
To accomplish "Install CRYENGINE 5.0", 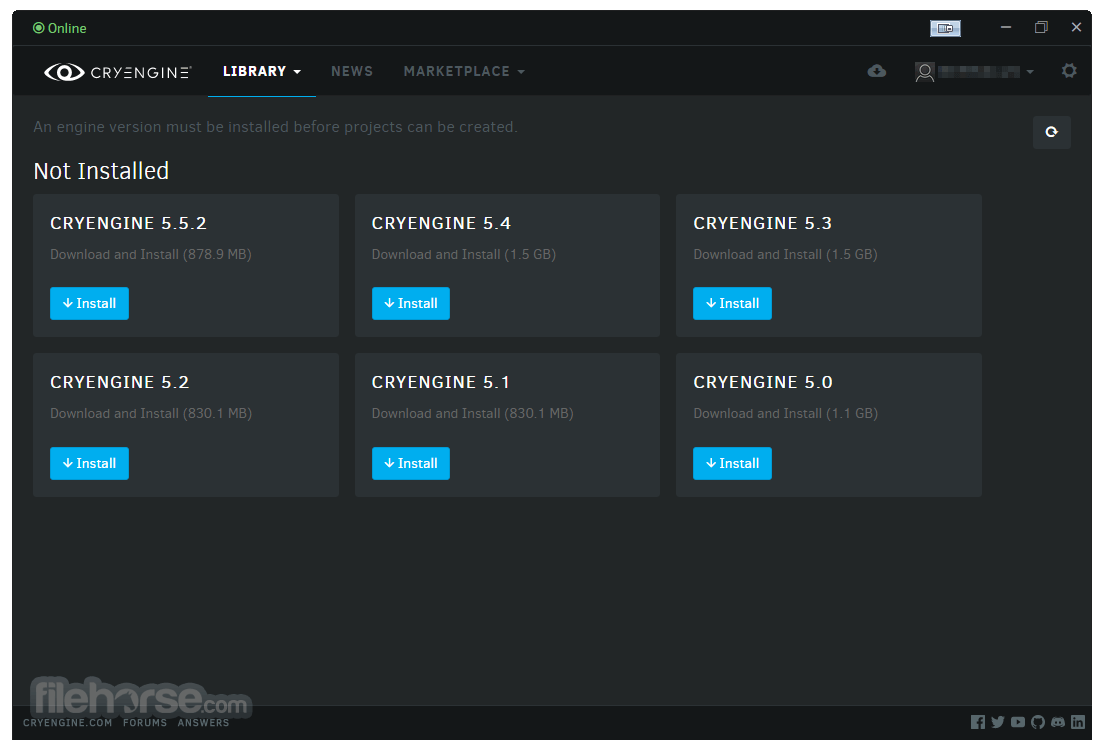I will coord(732,464).
